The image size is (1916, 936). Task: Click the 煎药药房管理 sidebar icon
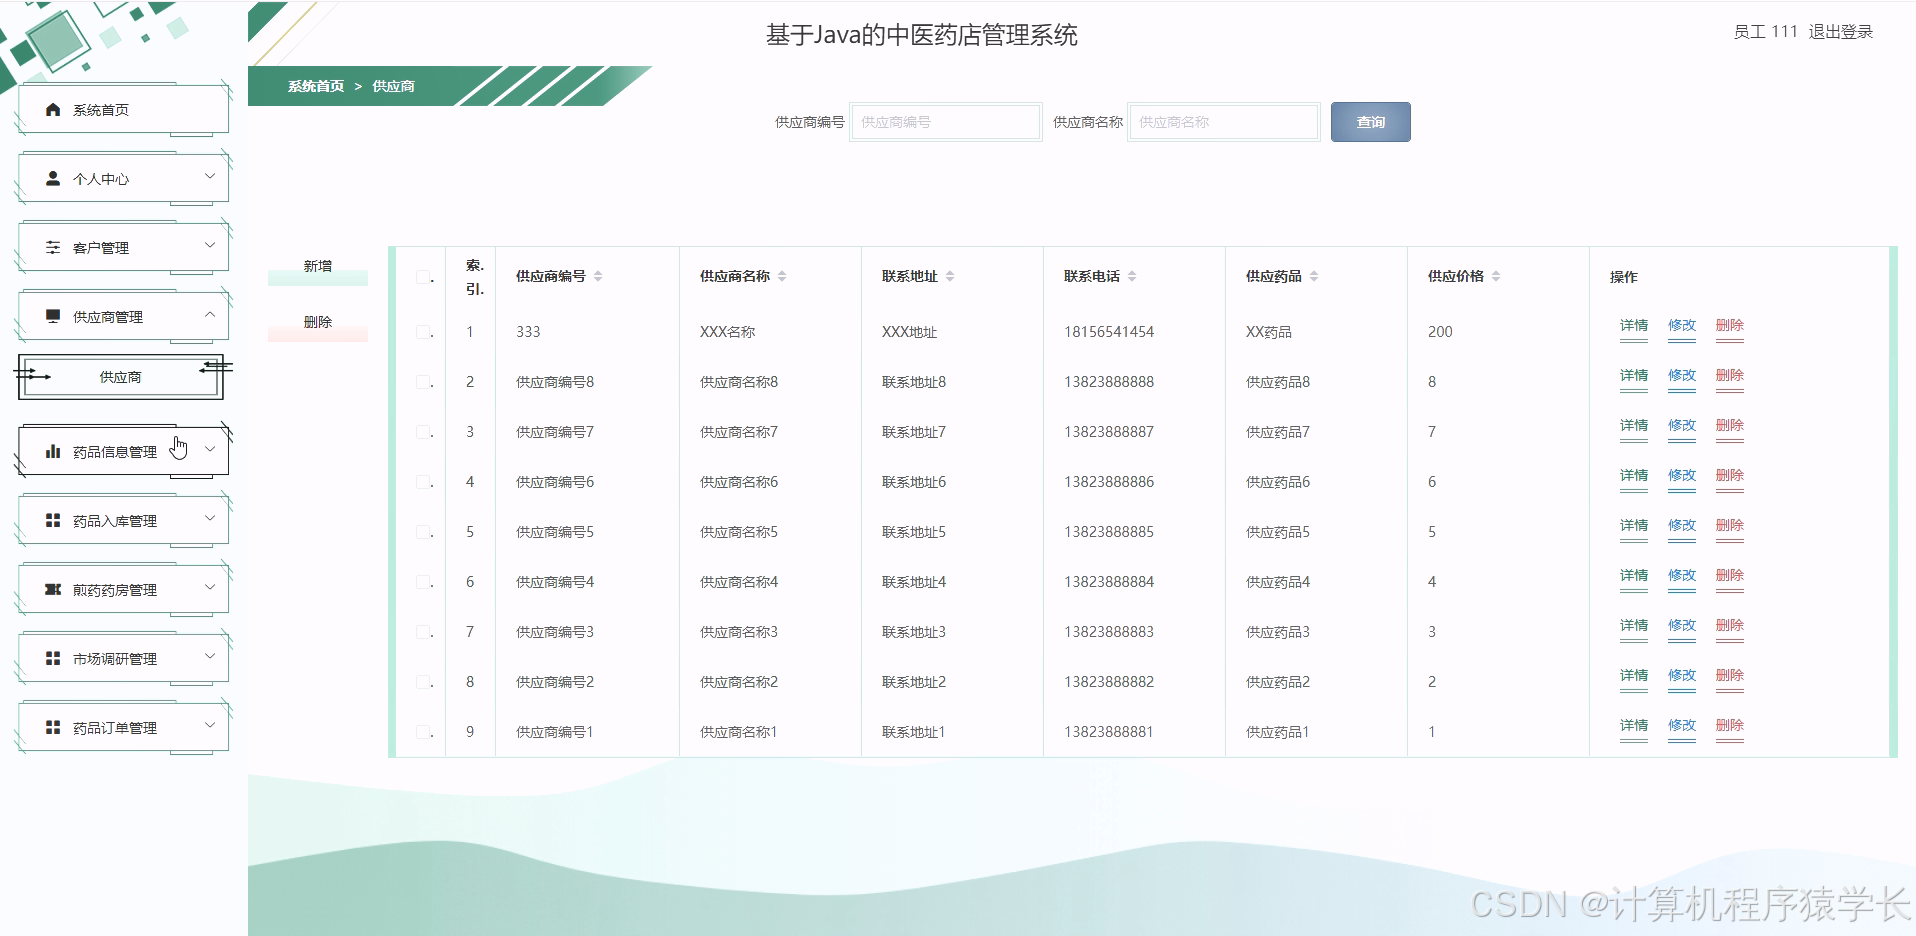[x=52, y=589]
